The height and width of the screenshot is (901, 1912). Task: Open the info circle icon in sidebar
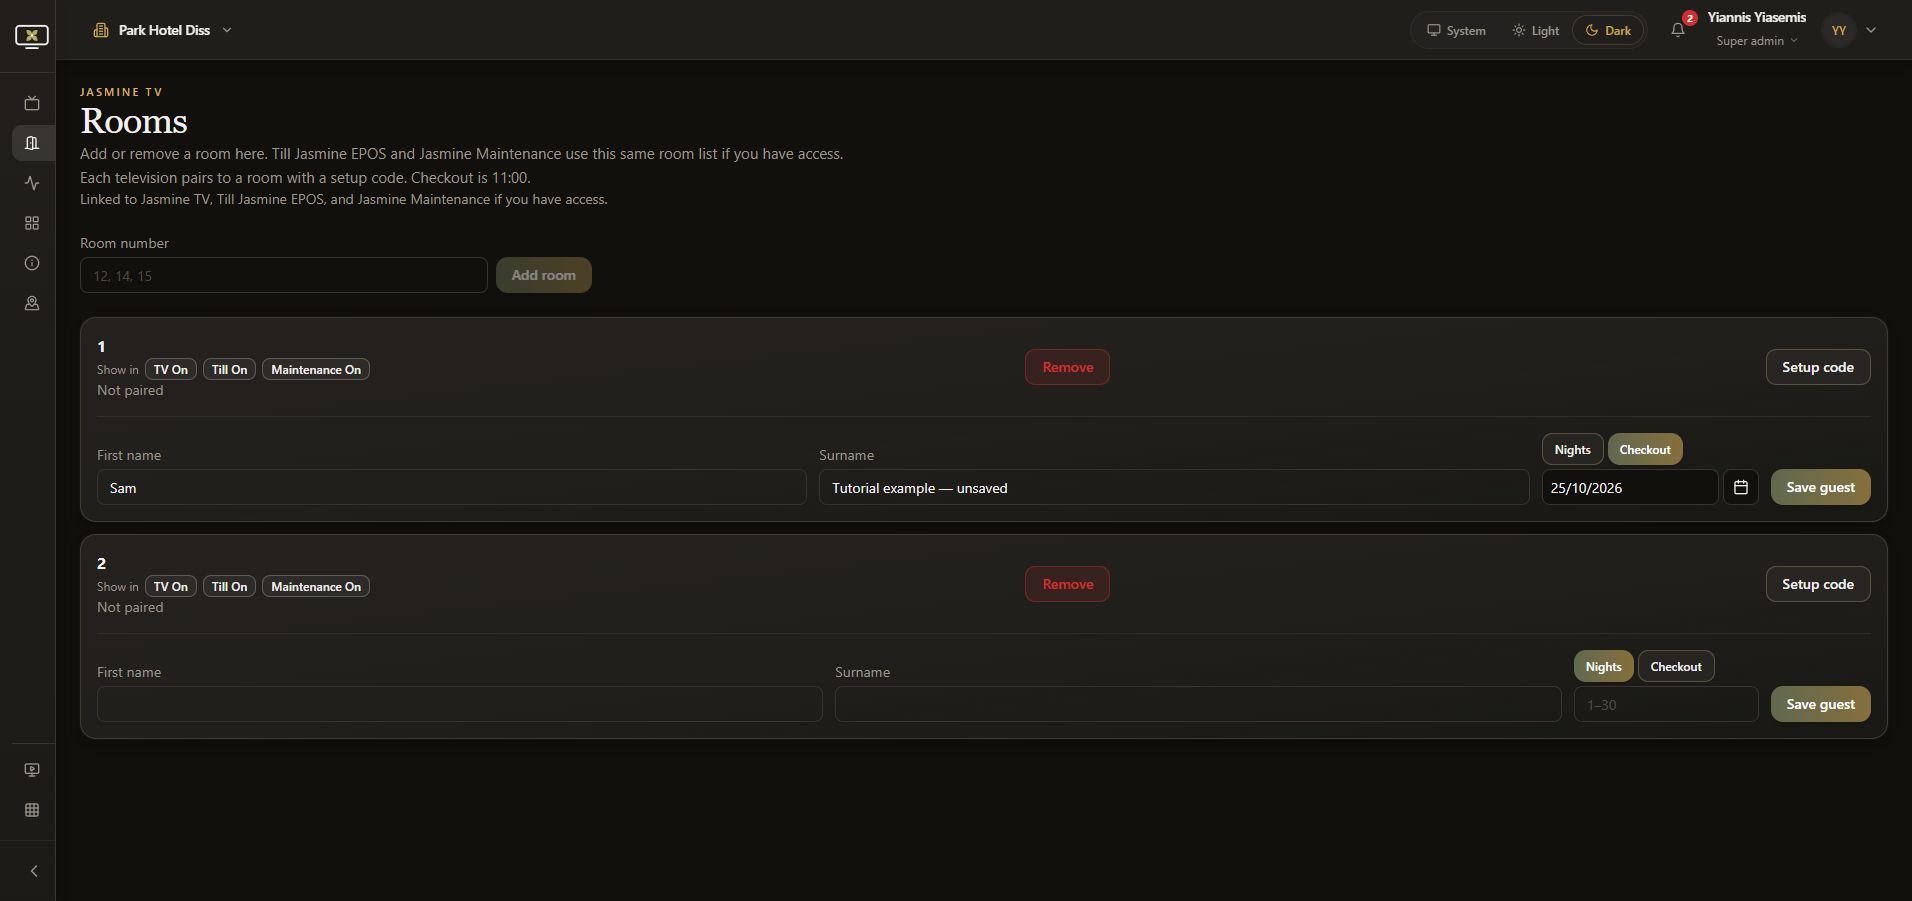(x=32, y=263)
